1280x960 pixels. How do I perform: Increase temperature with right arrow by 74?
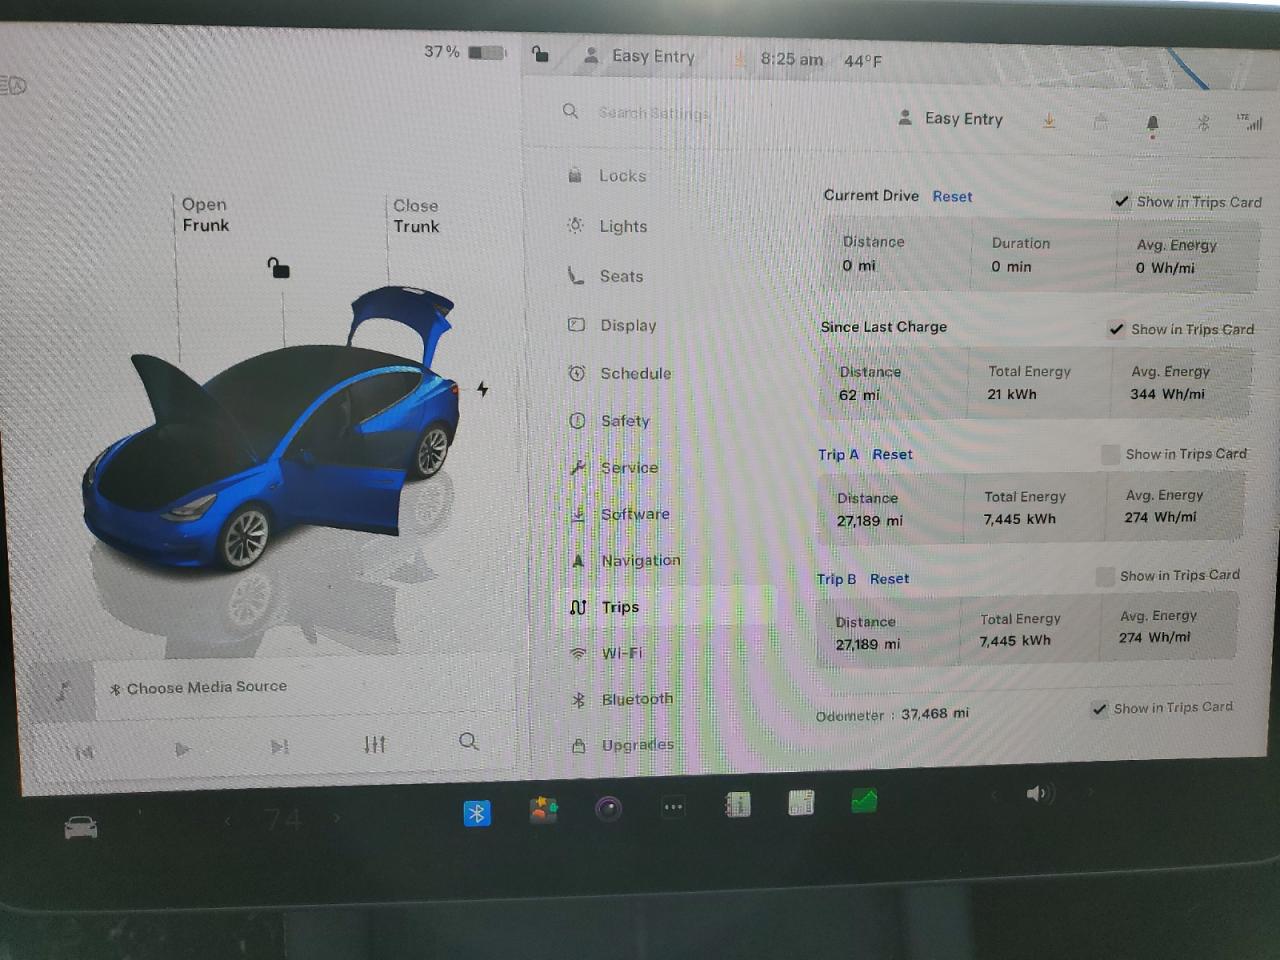click(337, 818)
